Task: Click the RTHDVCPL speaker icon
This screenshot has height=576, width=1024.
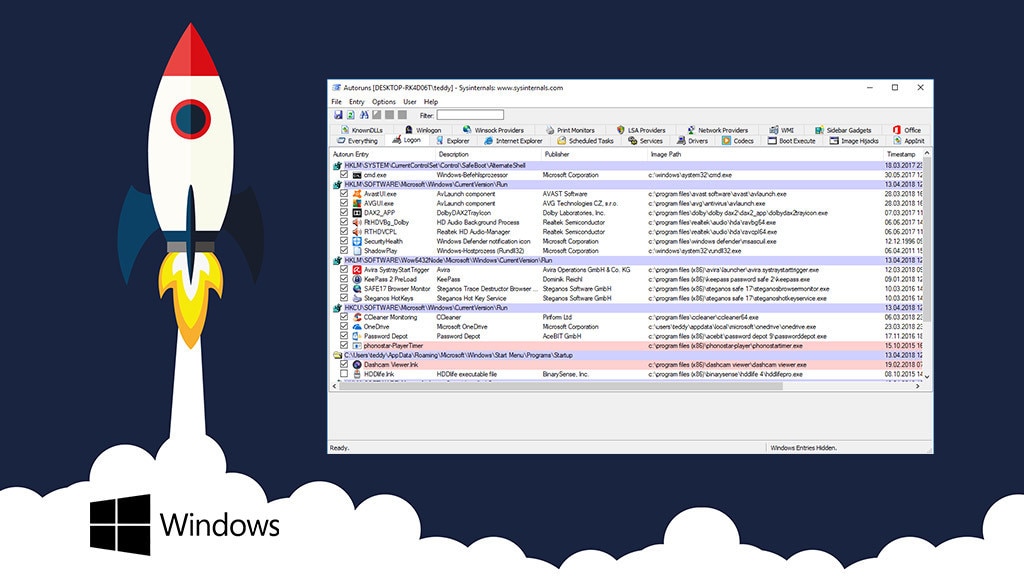Action: coord(357,231)
